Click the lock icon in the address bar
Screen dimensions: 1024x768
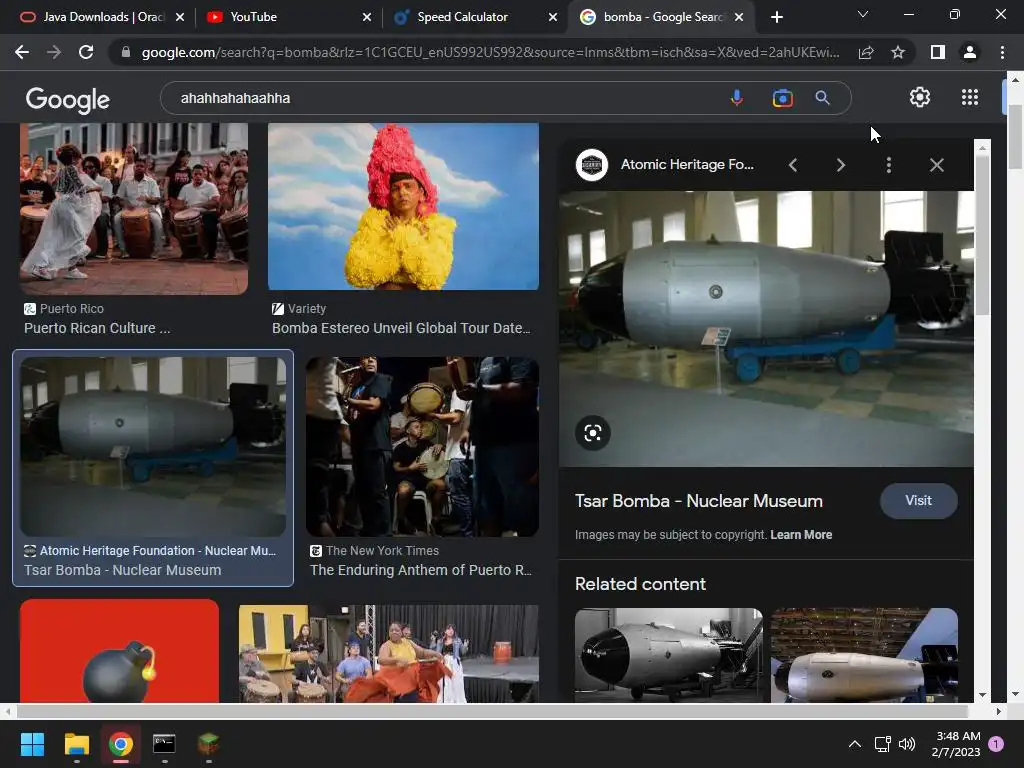tap(126, 52)
